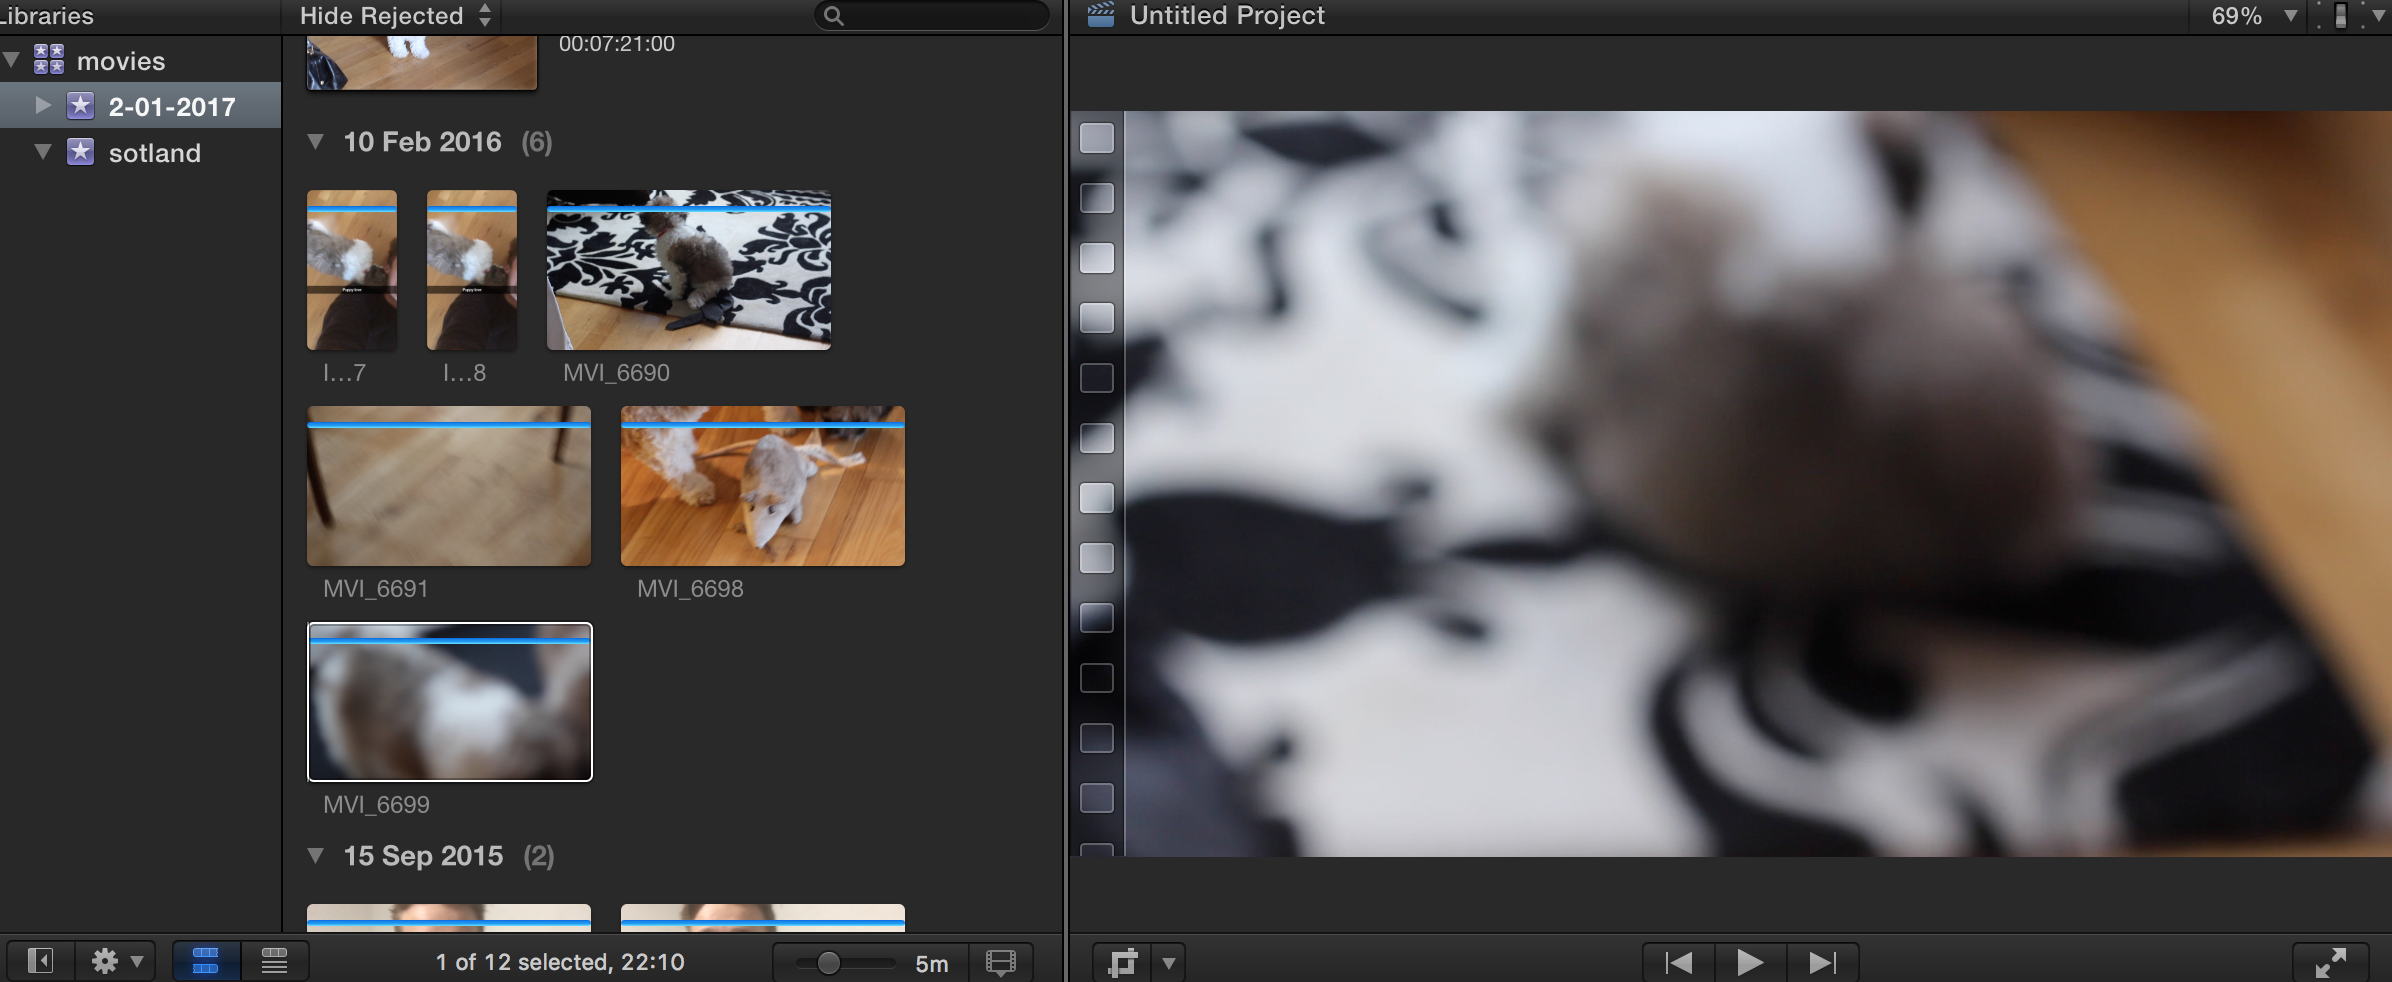
Task: Click the Untitled Project clapperboard icon
Action: point(1101,15)
